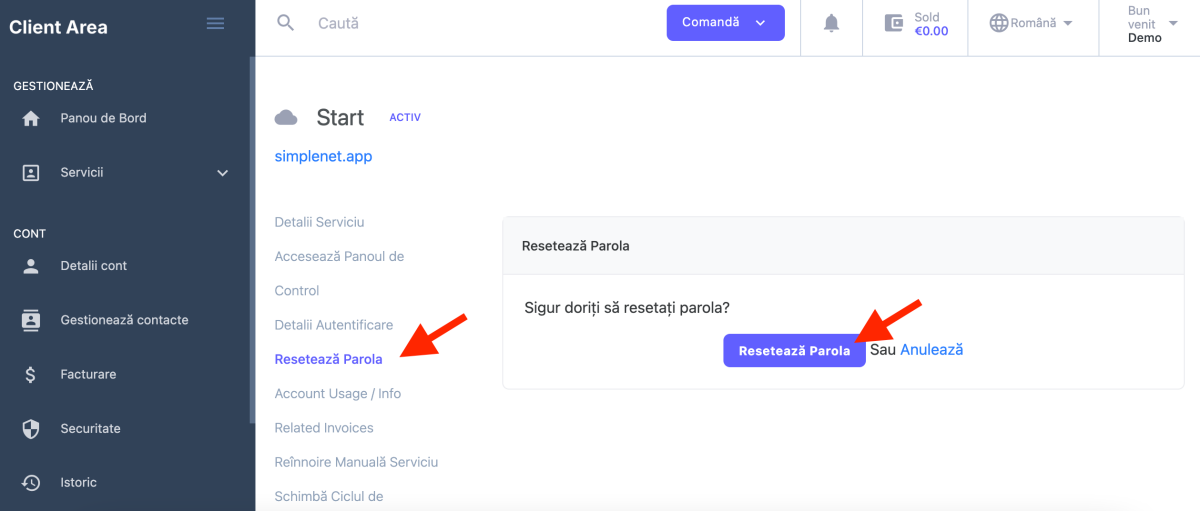
Task: Open the Bun venit Demo user menu
Action: [1150, 24]
